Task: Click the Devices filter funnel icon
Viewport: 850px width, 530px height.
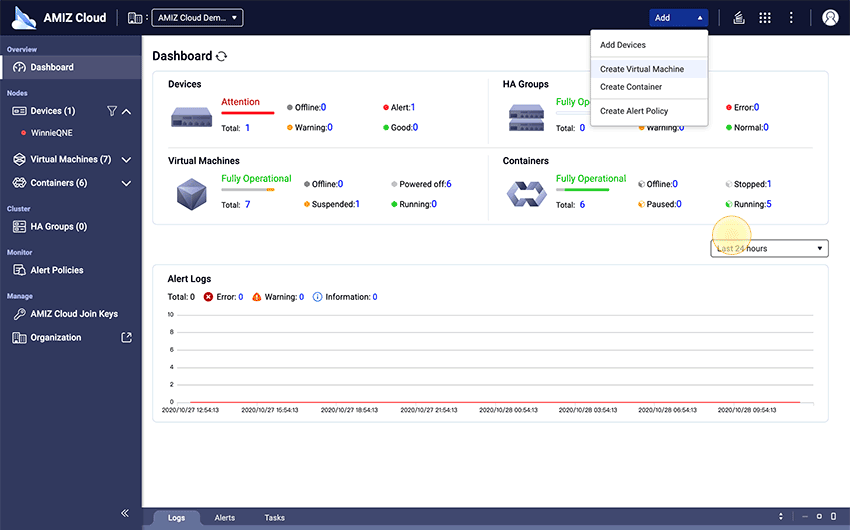Action: click(x=112, y=111)
